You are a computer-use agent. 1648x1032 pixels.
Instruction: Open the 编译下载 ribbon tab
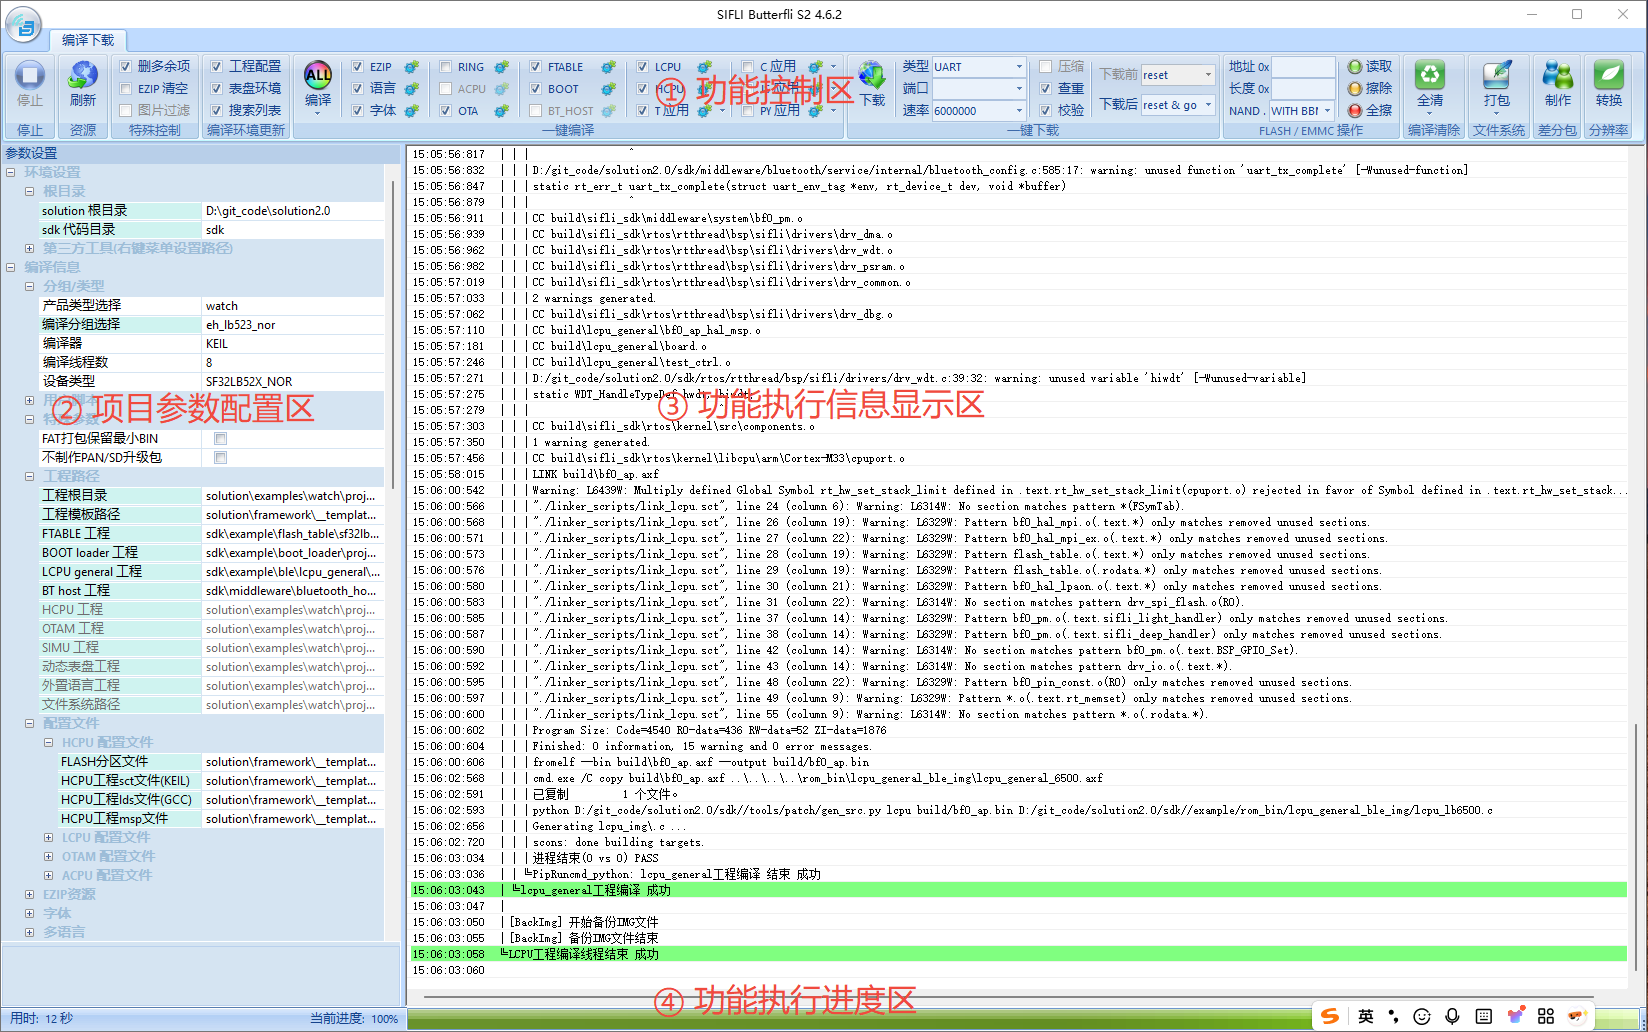[88, 40]
